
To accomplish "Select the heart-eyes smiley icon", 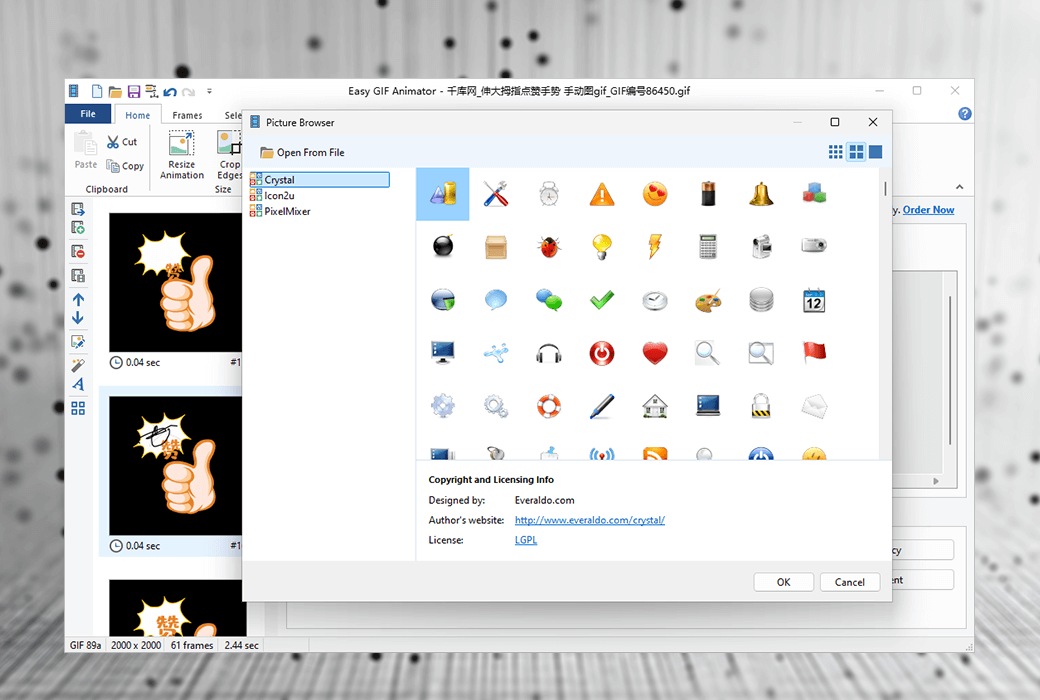I will pyautogui.click(x=655, y=194).
